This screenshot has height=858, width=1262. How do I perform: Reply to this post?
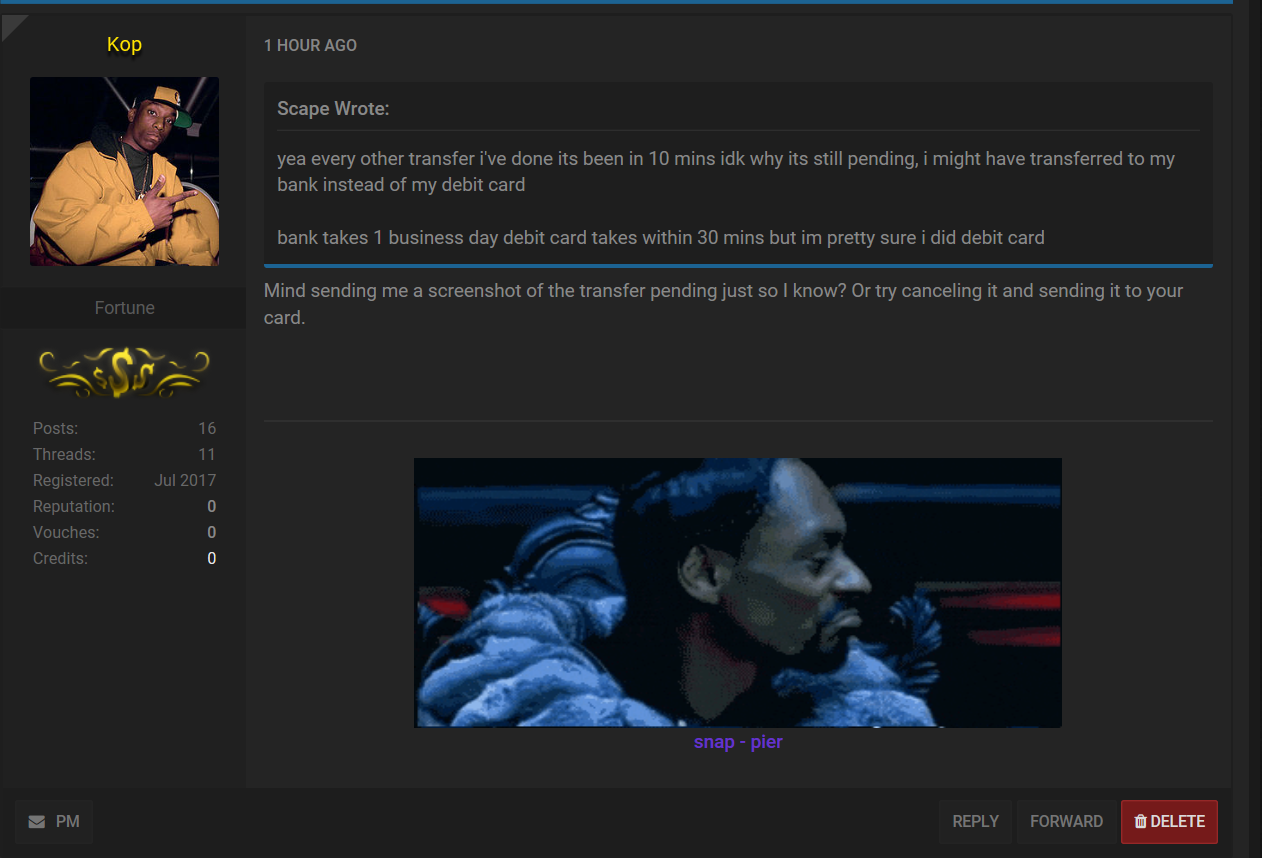975,822
